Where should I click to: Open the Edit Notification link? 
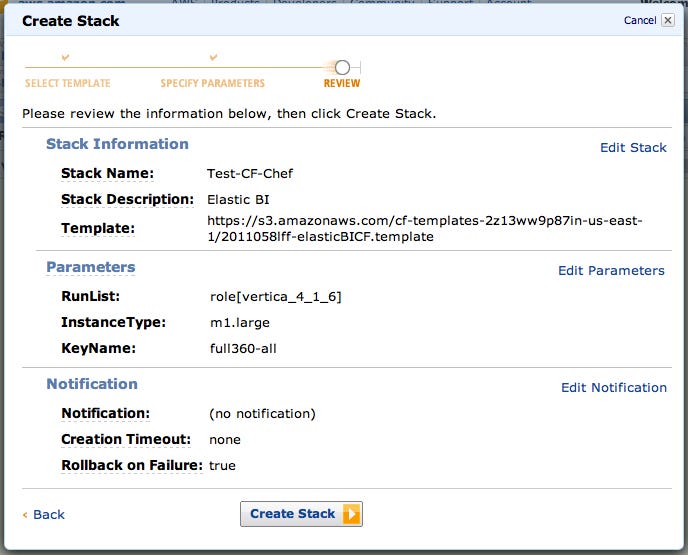[614, 388]
